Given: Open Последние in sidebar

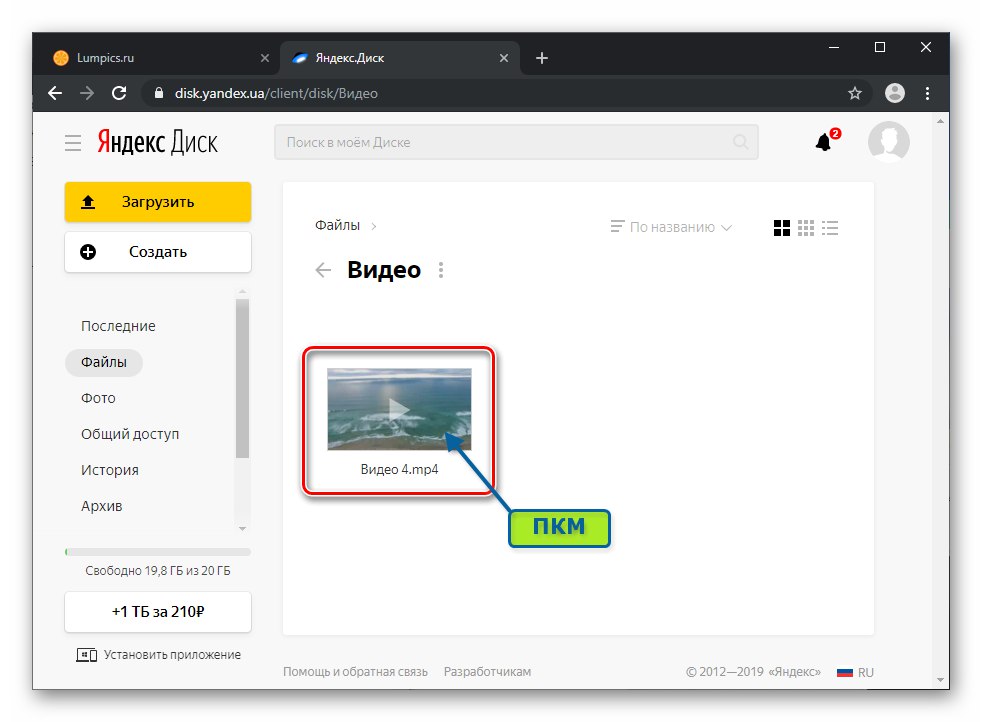Looking at the screenshot, I should tap(118, 326).
